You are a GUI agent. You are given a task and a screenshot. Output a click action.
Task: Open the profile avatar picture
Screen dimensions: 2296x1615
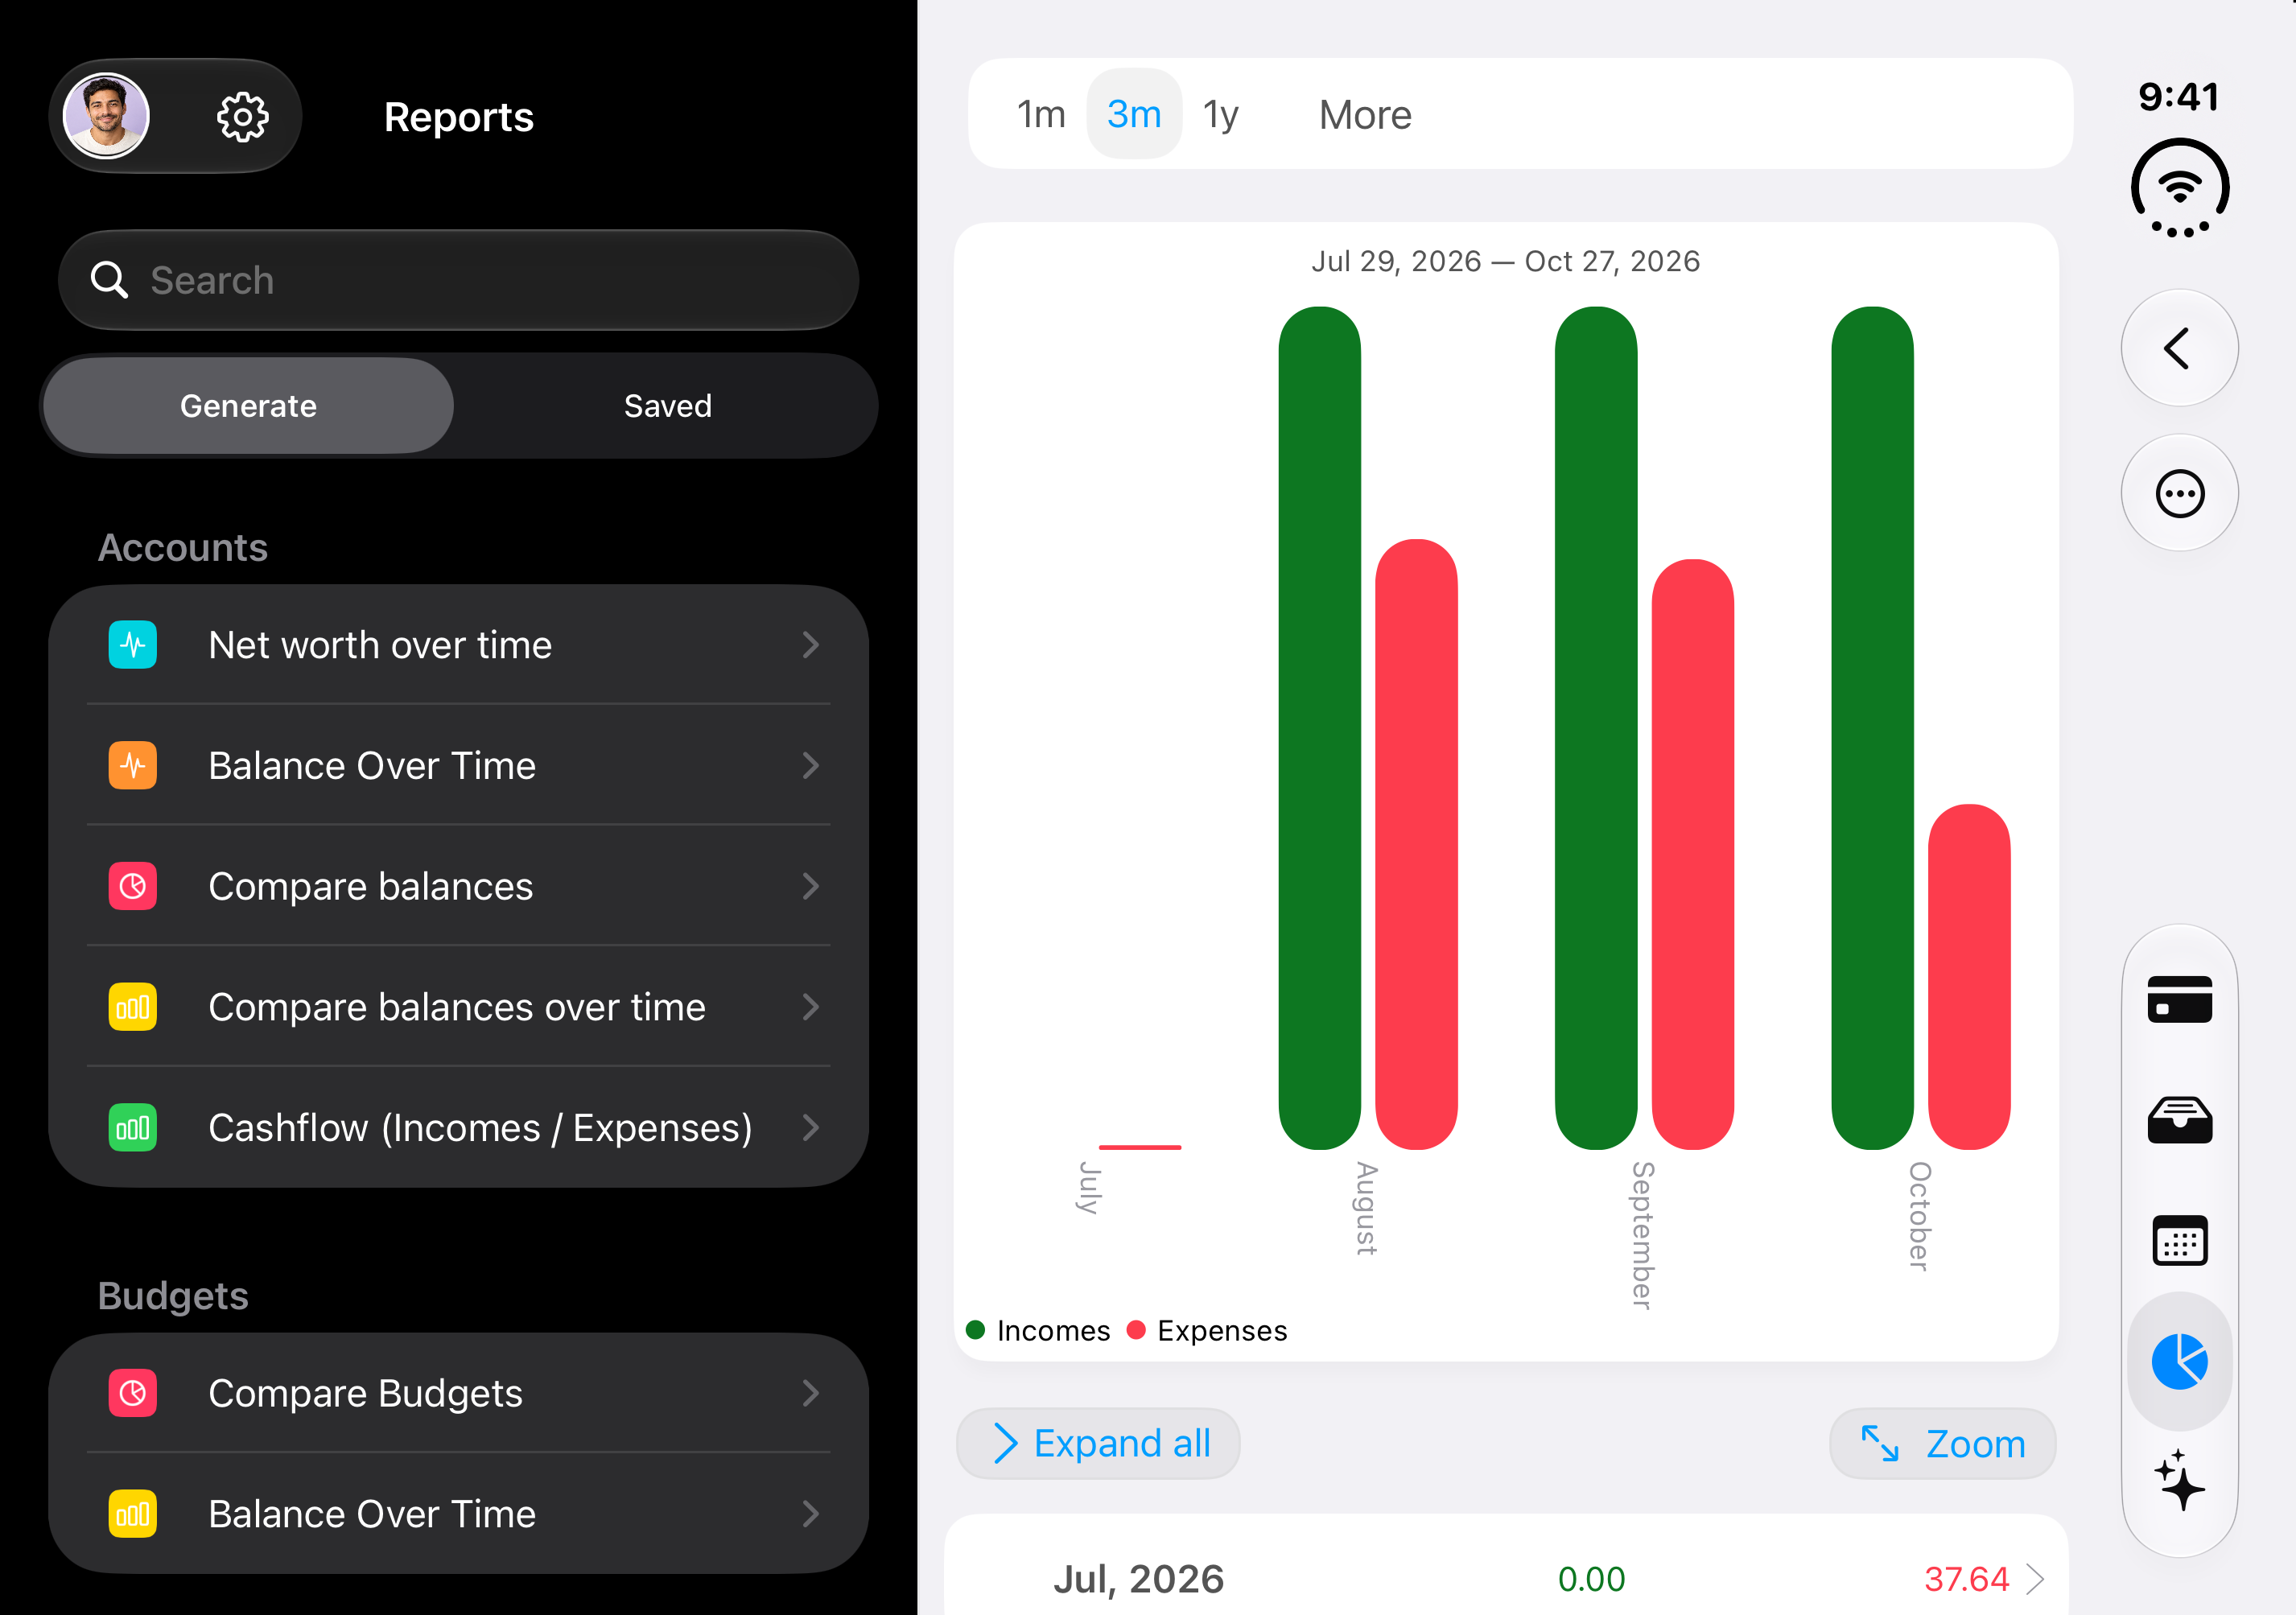click(x=106, y=116)
